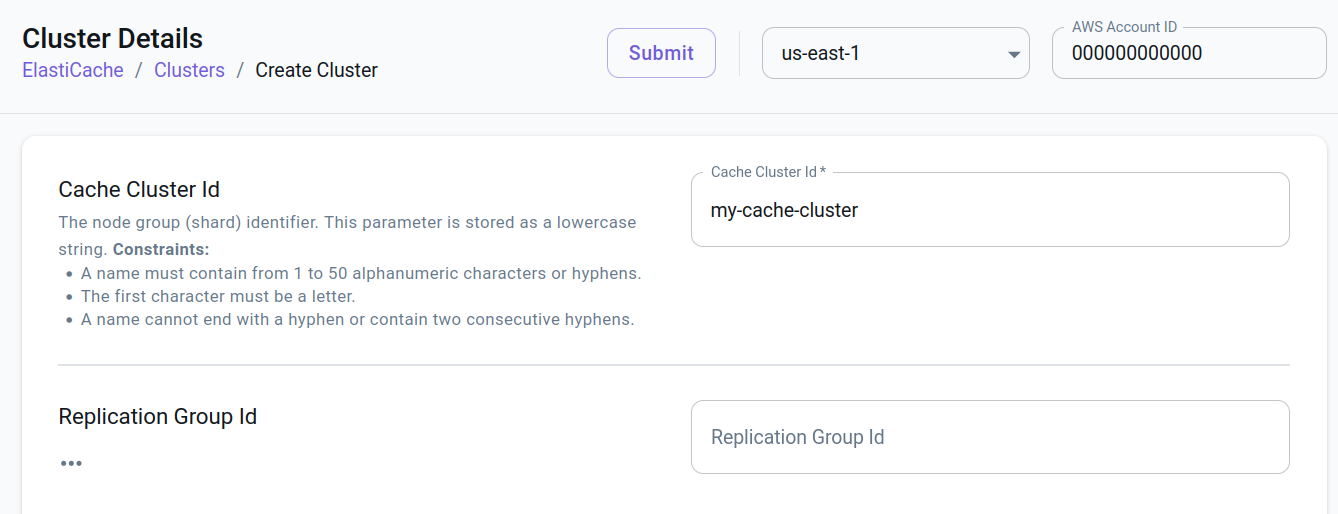
Task: Go to the ElastiCache breadcrumb link
Action: coord(73,71)
